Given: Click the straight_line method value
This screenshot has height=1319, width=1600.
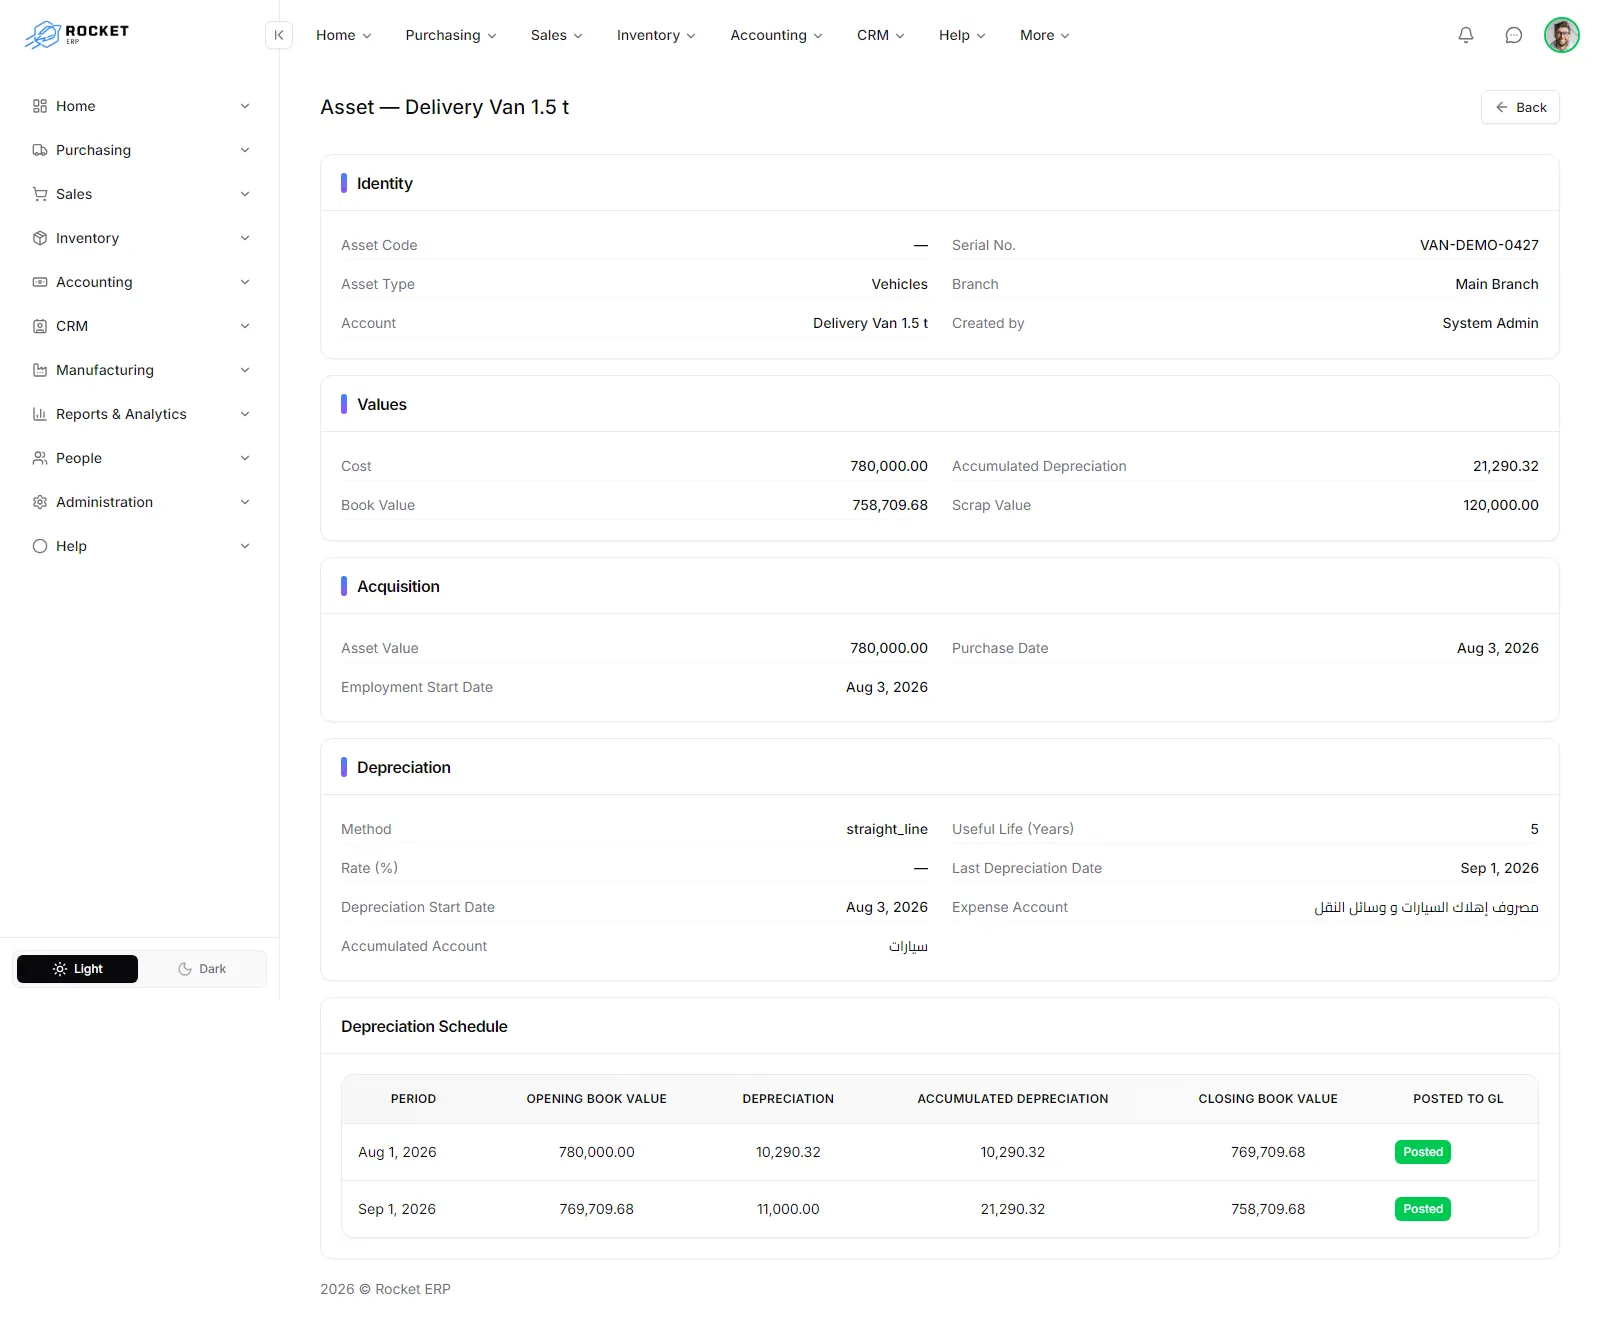Looking at the screenshot, I should click(887, 829).
